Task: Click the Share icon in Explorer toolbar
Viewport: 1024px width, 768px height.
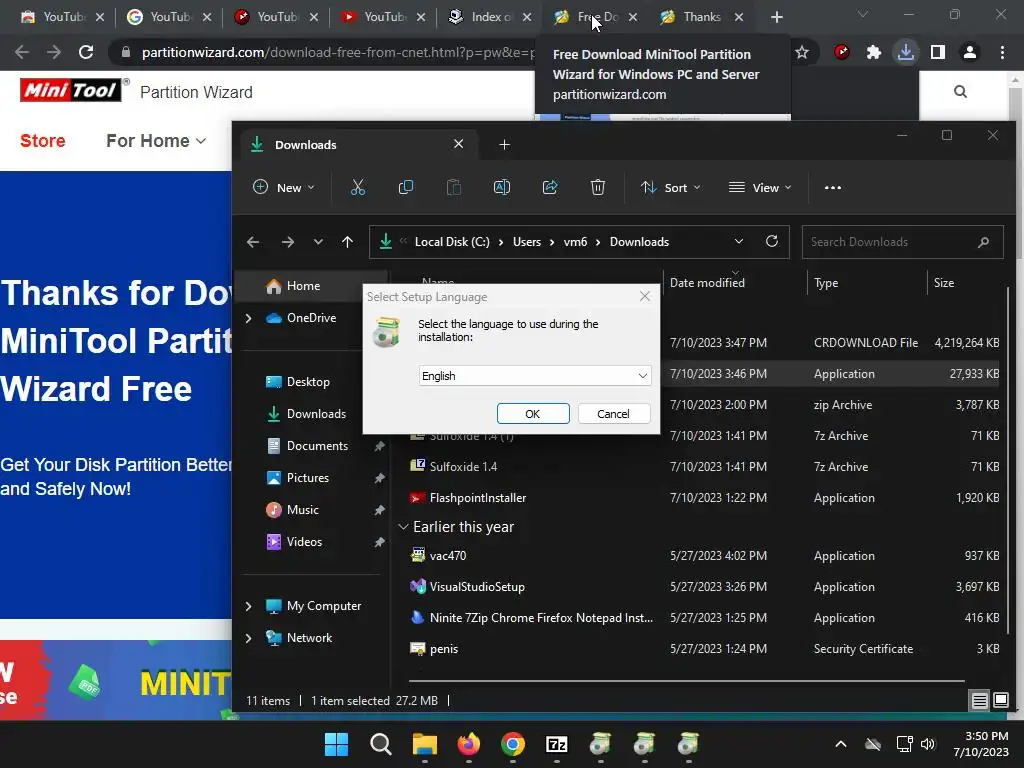Action: point(550,187)
